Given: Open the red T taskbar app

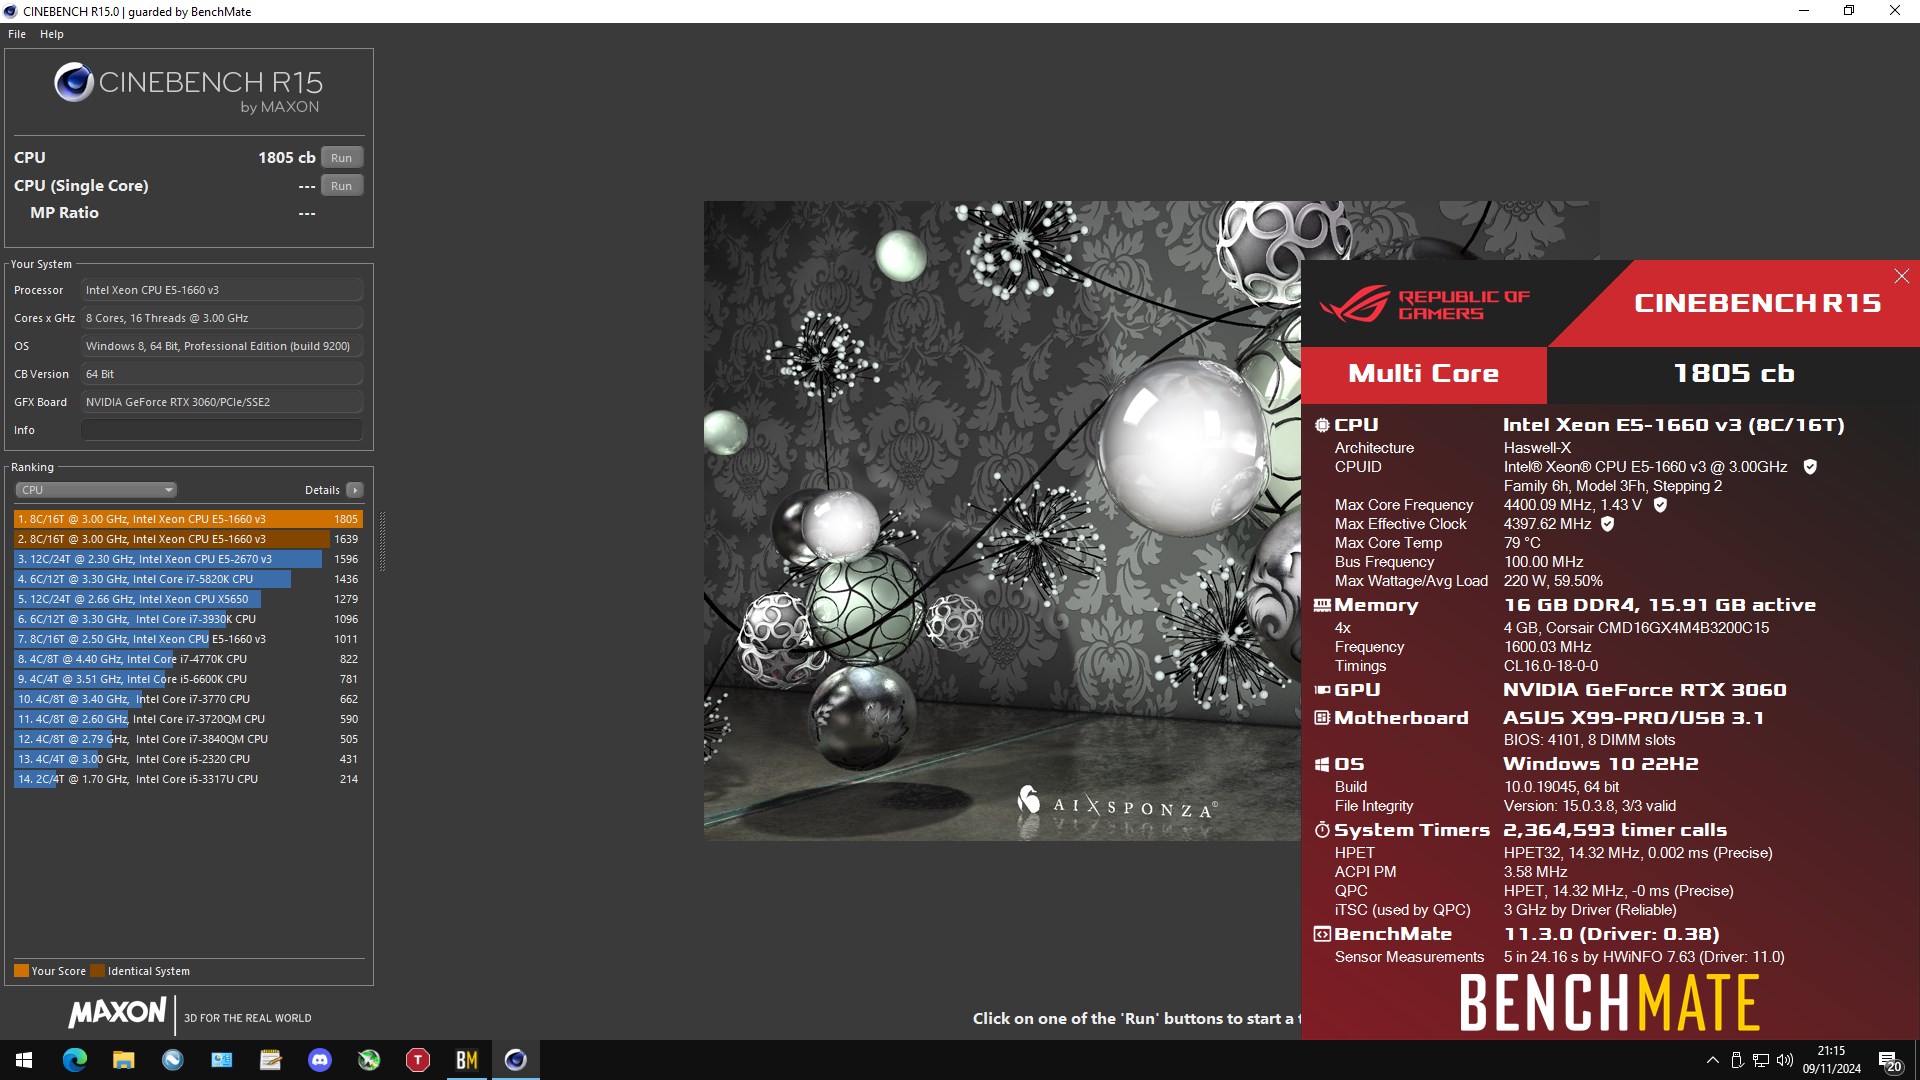Looking at the screenshot, I should 418,1060.
